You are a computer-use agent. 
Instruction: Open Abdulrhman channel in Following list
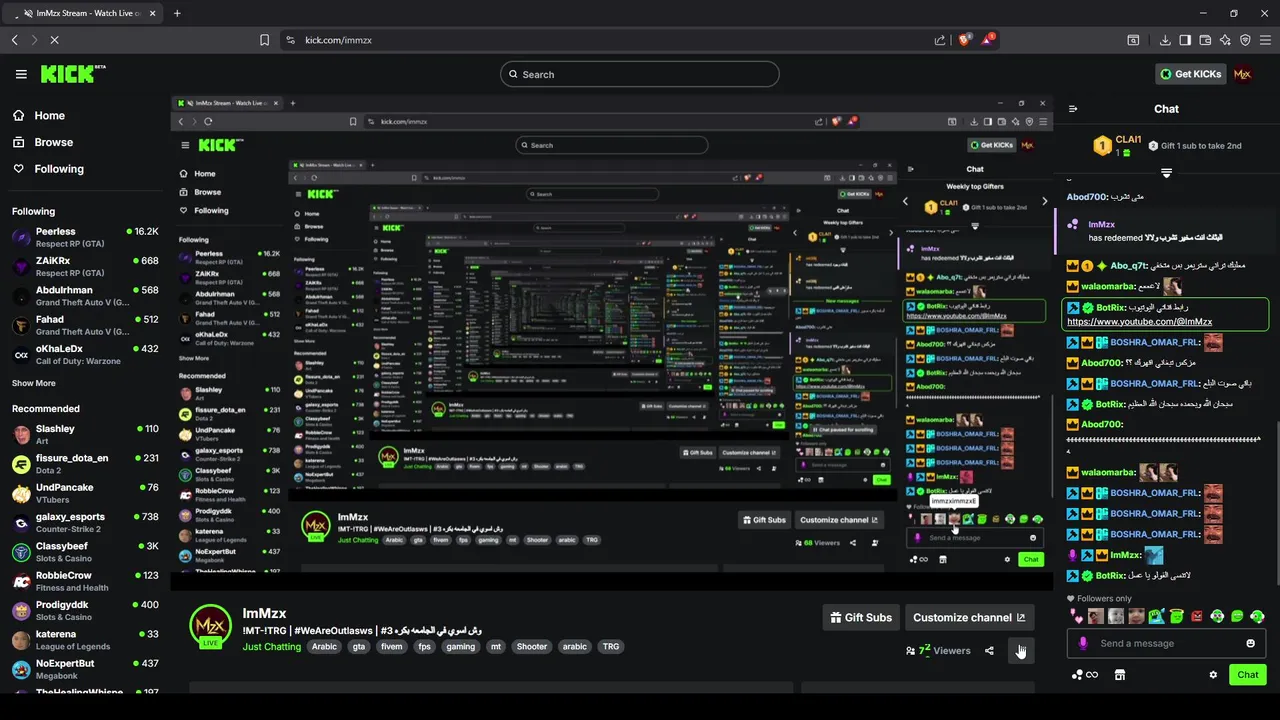coord(85,296)
